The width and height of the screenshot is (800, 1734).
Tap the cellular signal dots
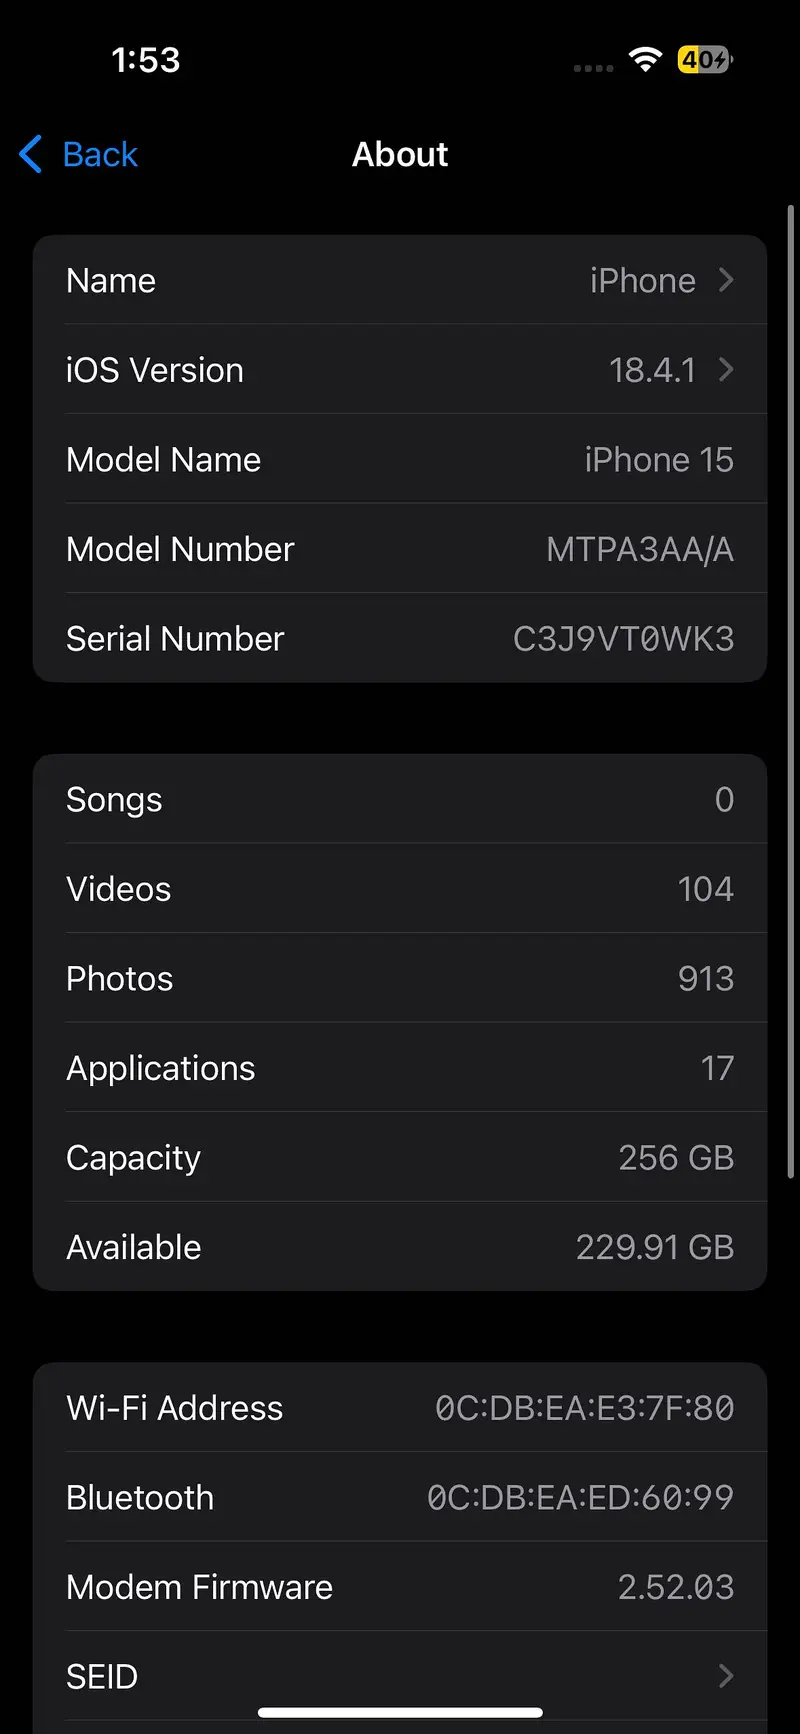click(593, 68)
